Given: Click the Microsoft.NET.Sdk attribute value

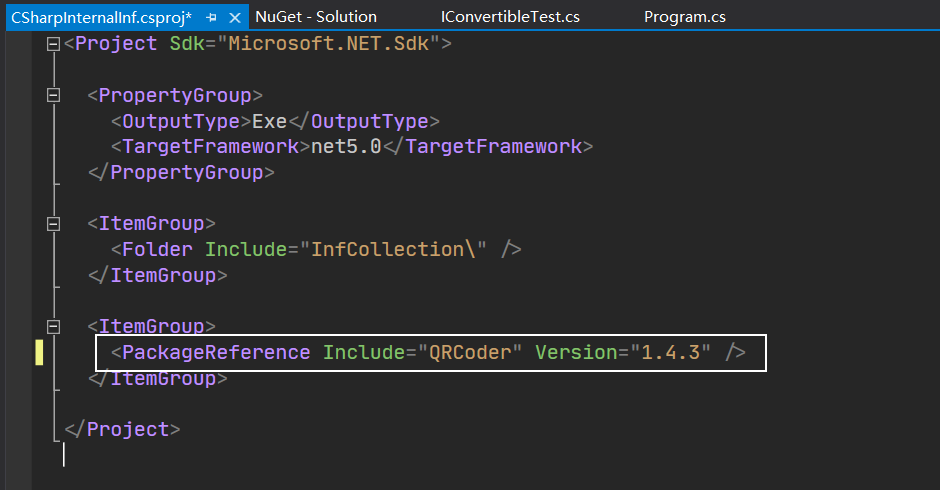Looking at the screenshot, I should (x=329, y=44).
